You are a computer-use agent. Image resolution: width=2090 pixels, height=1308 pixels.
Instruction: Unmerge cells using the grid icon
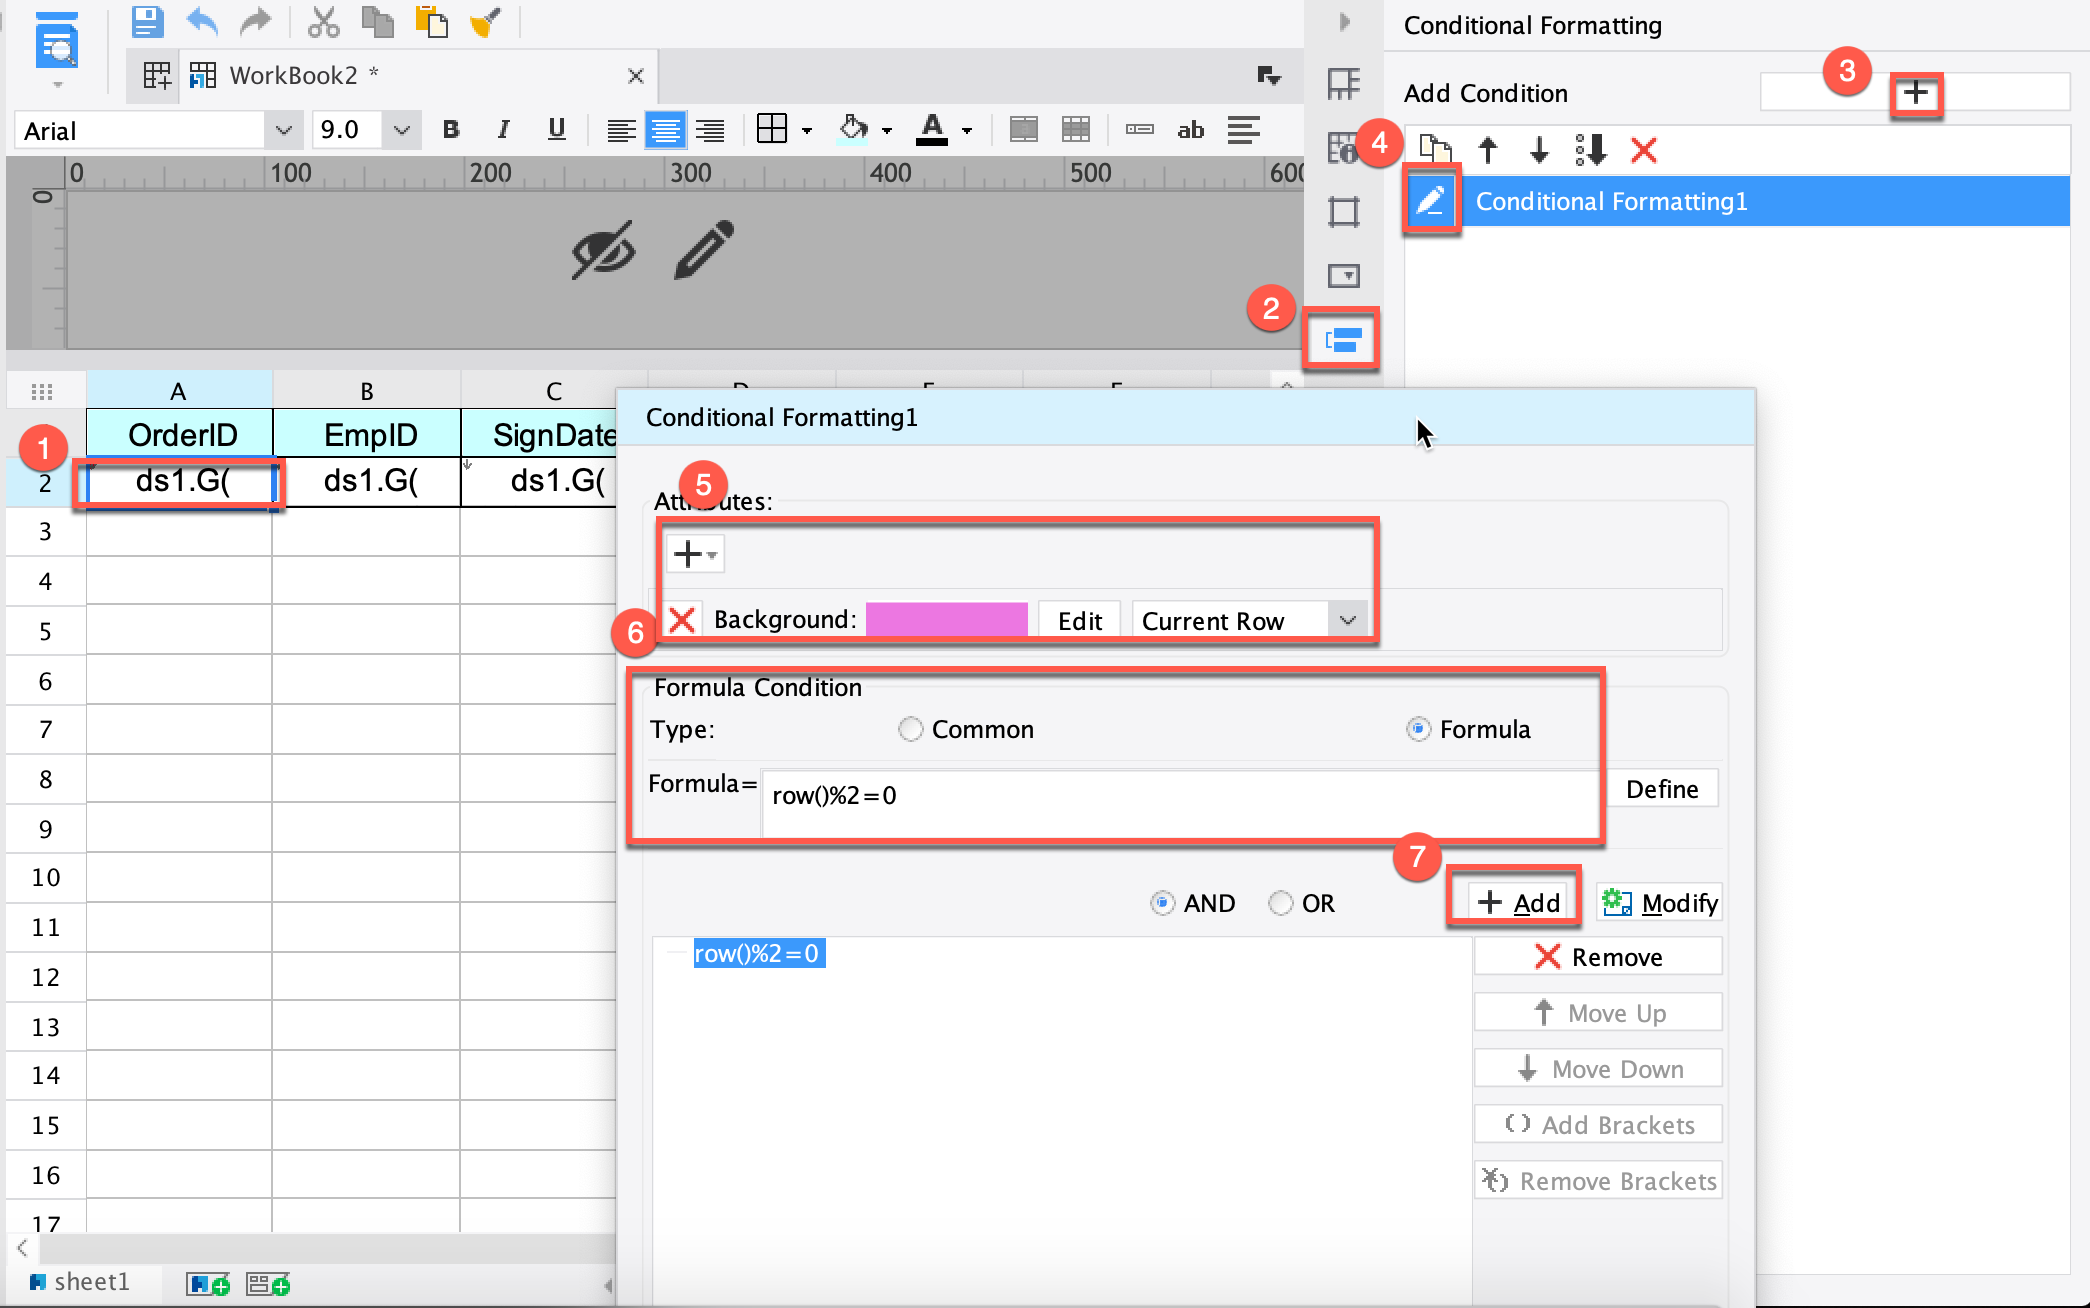(x=1076, y=129)
